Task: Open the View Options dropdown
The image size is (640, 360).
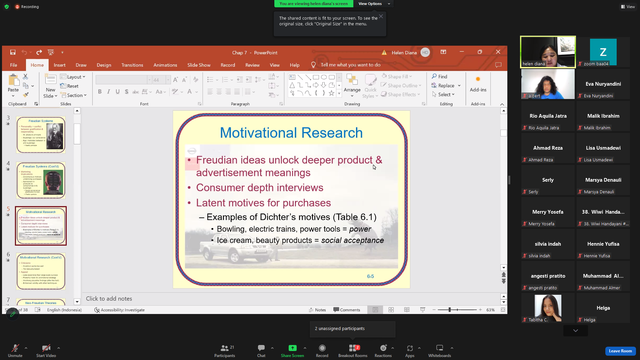Action: 373,4
